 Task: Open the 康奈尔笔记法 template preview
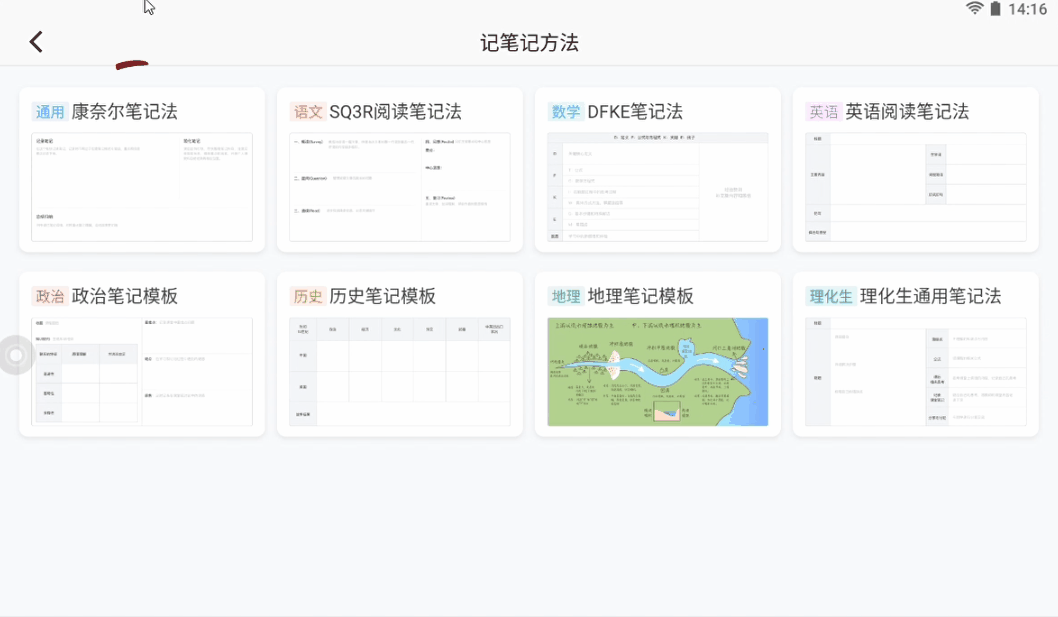[x=142, y=187]
